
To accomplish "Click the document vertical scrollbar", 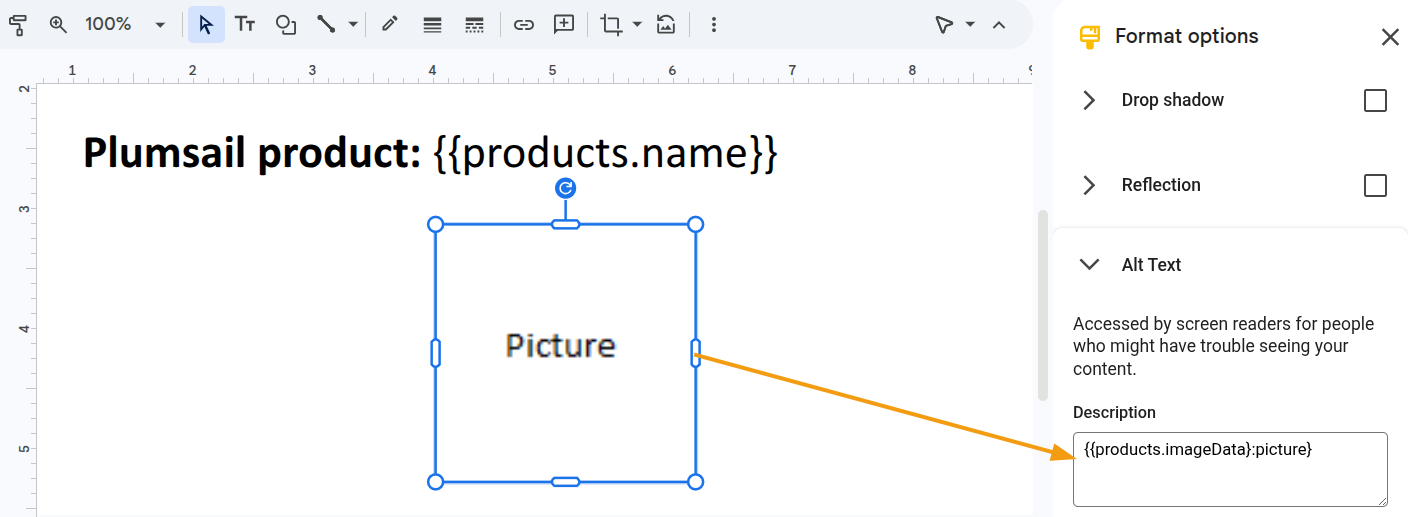I will (1043, 305).
